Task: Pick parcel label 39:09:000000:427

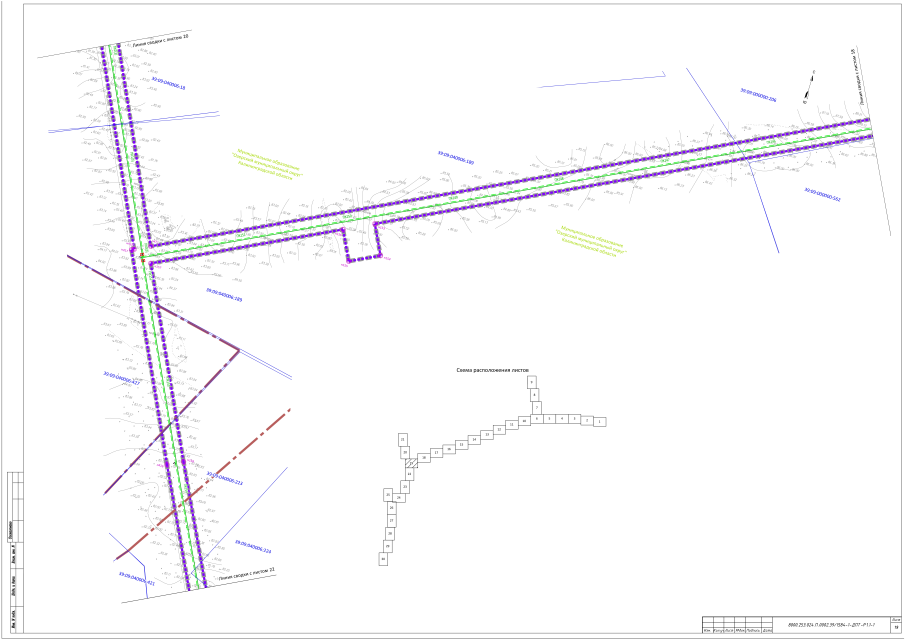Action: pos(122,377)
